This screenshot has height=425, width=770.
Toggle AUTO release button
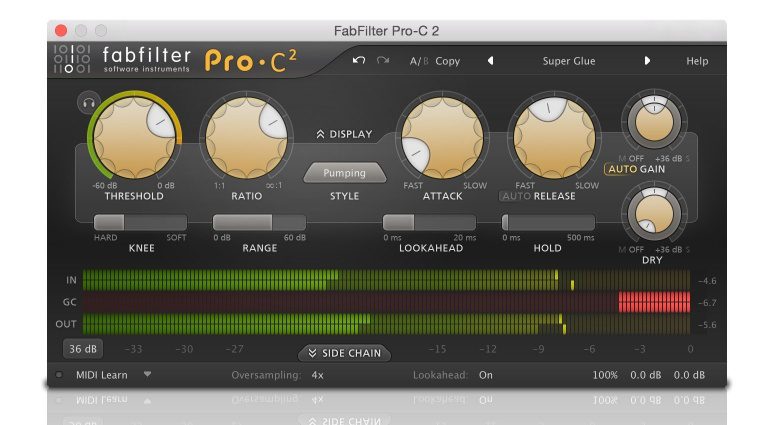click(x=516, y=196)
